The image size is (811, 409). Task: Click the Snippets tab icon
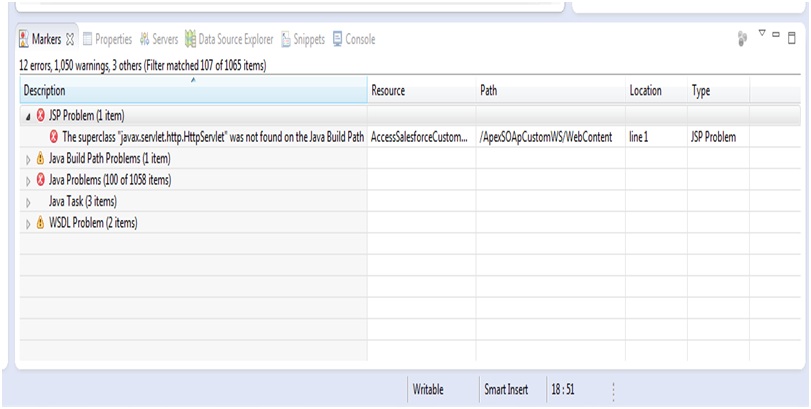286,39
